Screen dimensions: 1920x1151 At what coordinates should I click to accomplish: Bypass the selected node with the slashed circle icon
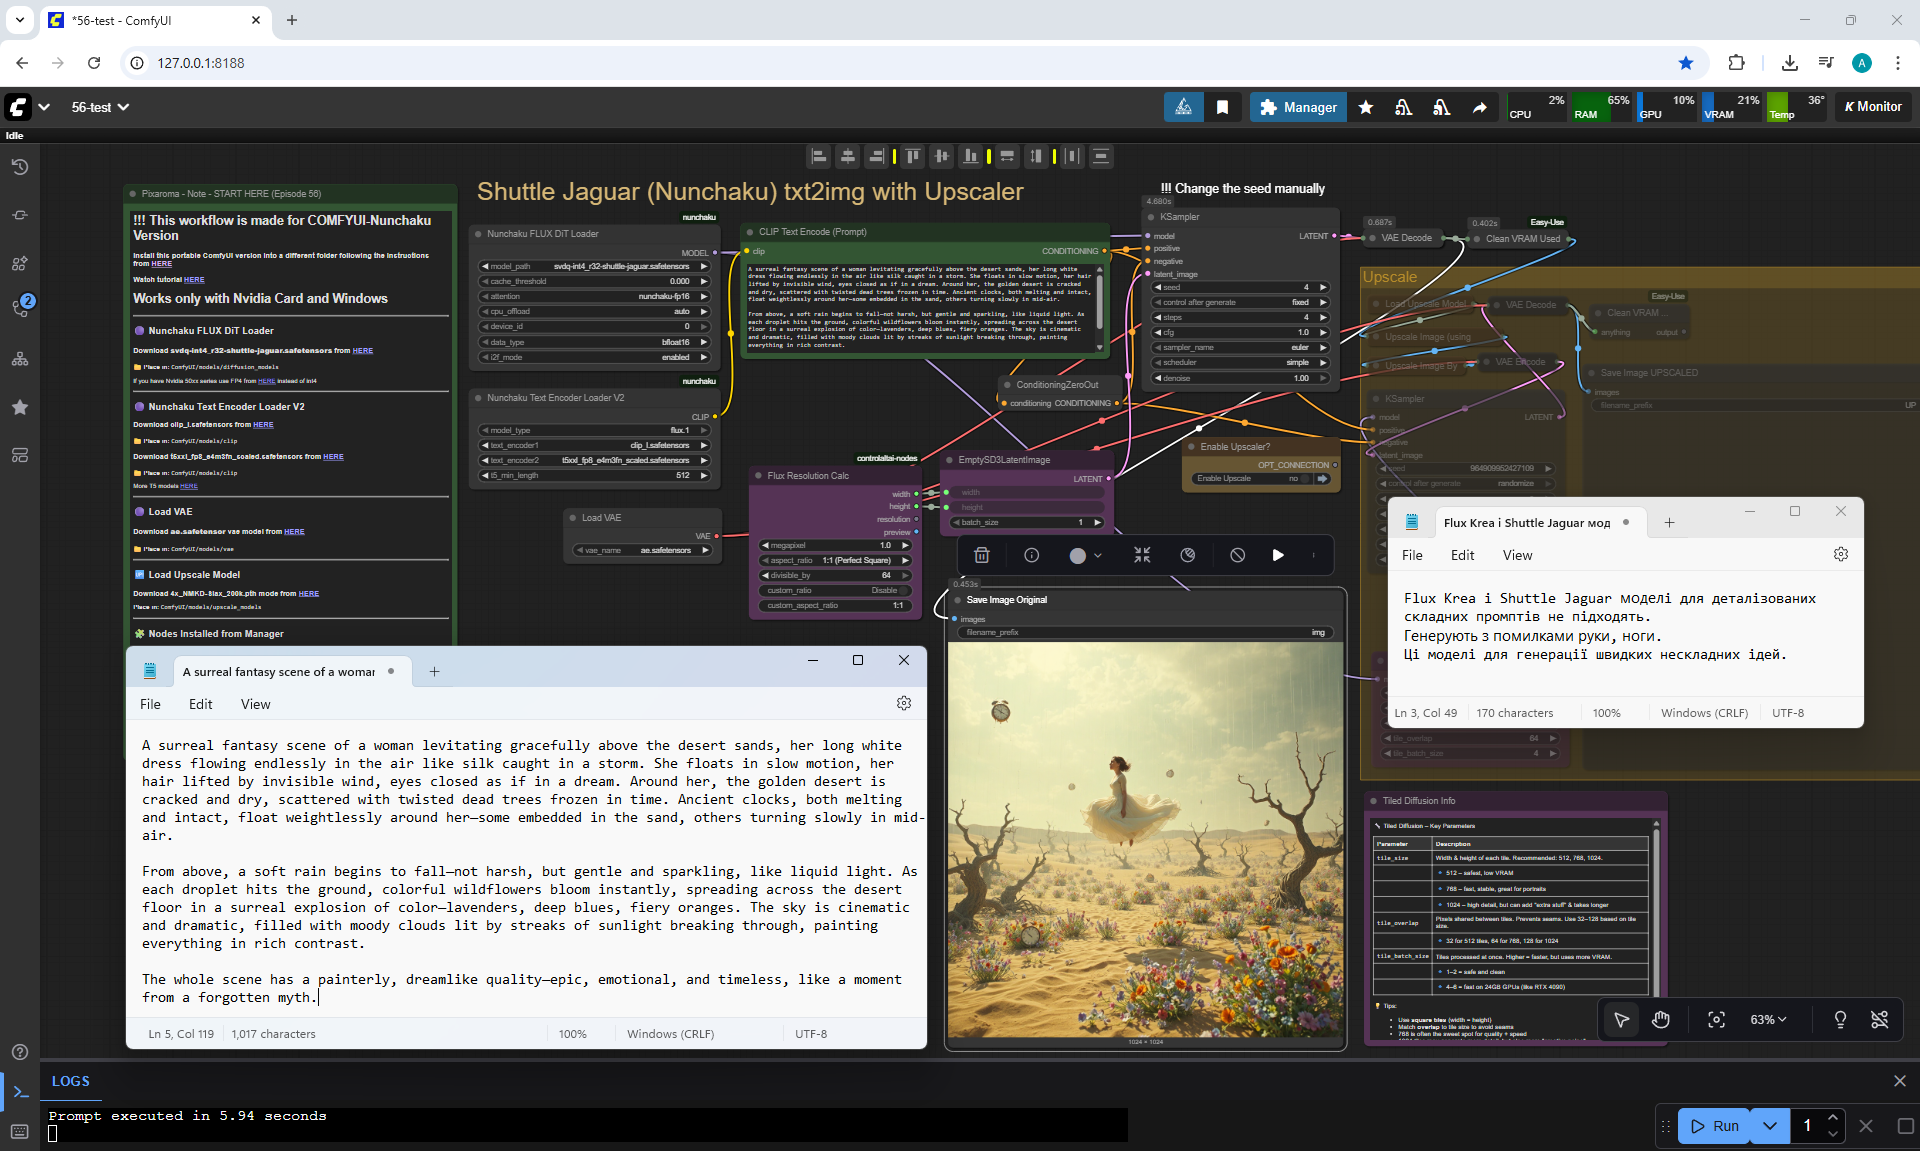click(1237, 556)
